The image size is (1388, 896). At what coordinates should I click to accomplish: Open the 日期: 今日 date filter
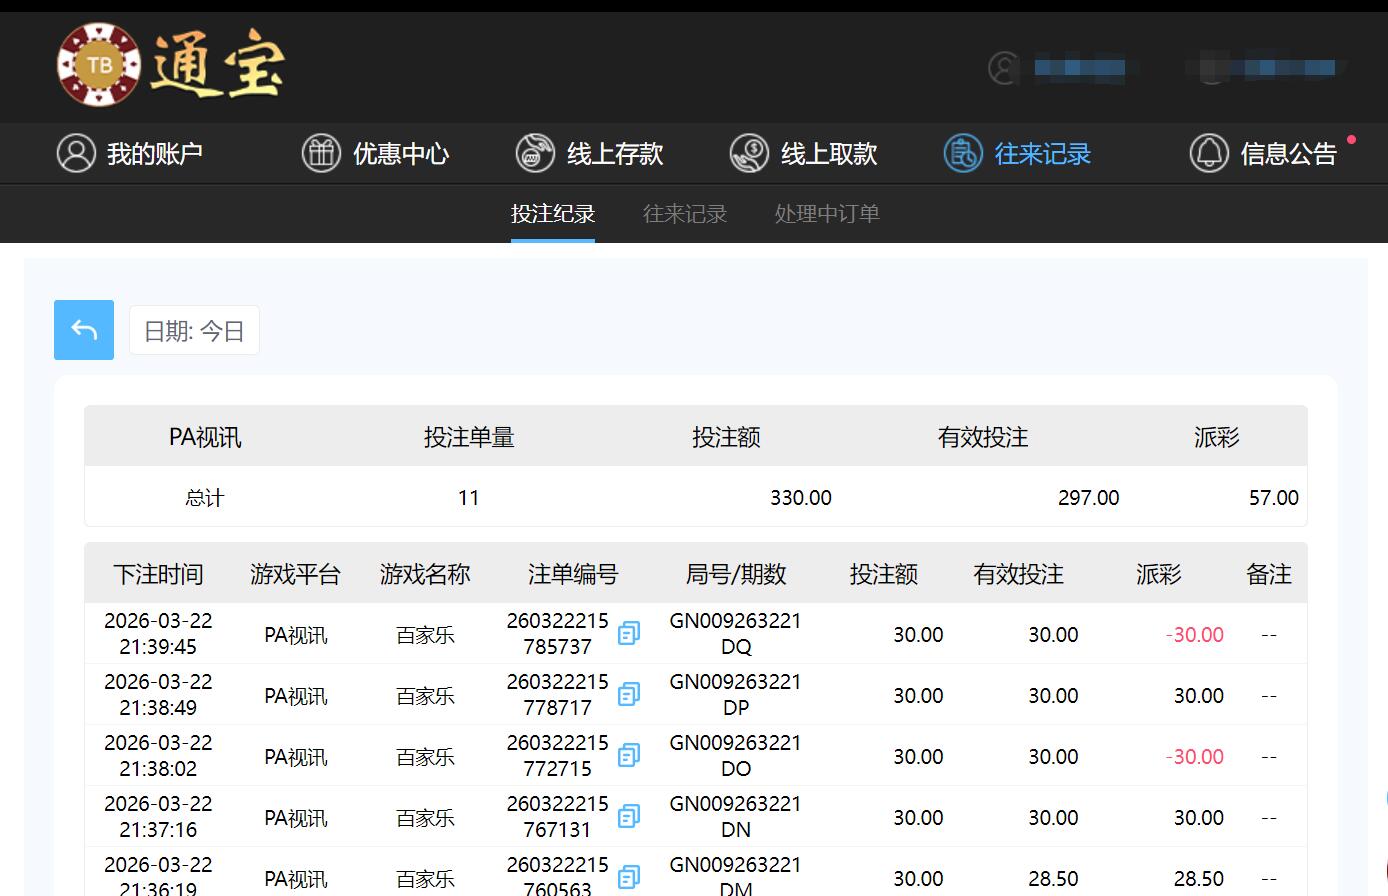[x=194, y=330]
